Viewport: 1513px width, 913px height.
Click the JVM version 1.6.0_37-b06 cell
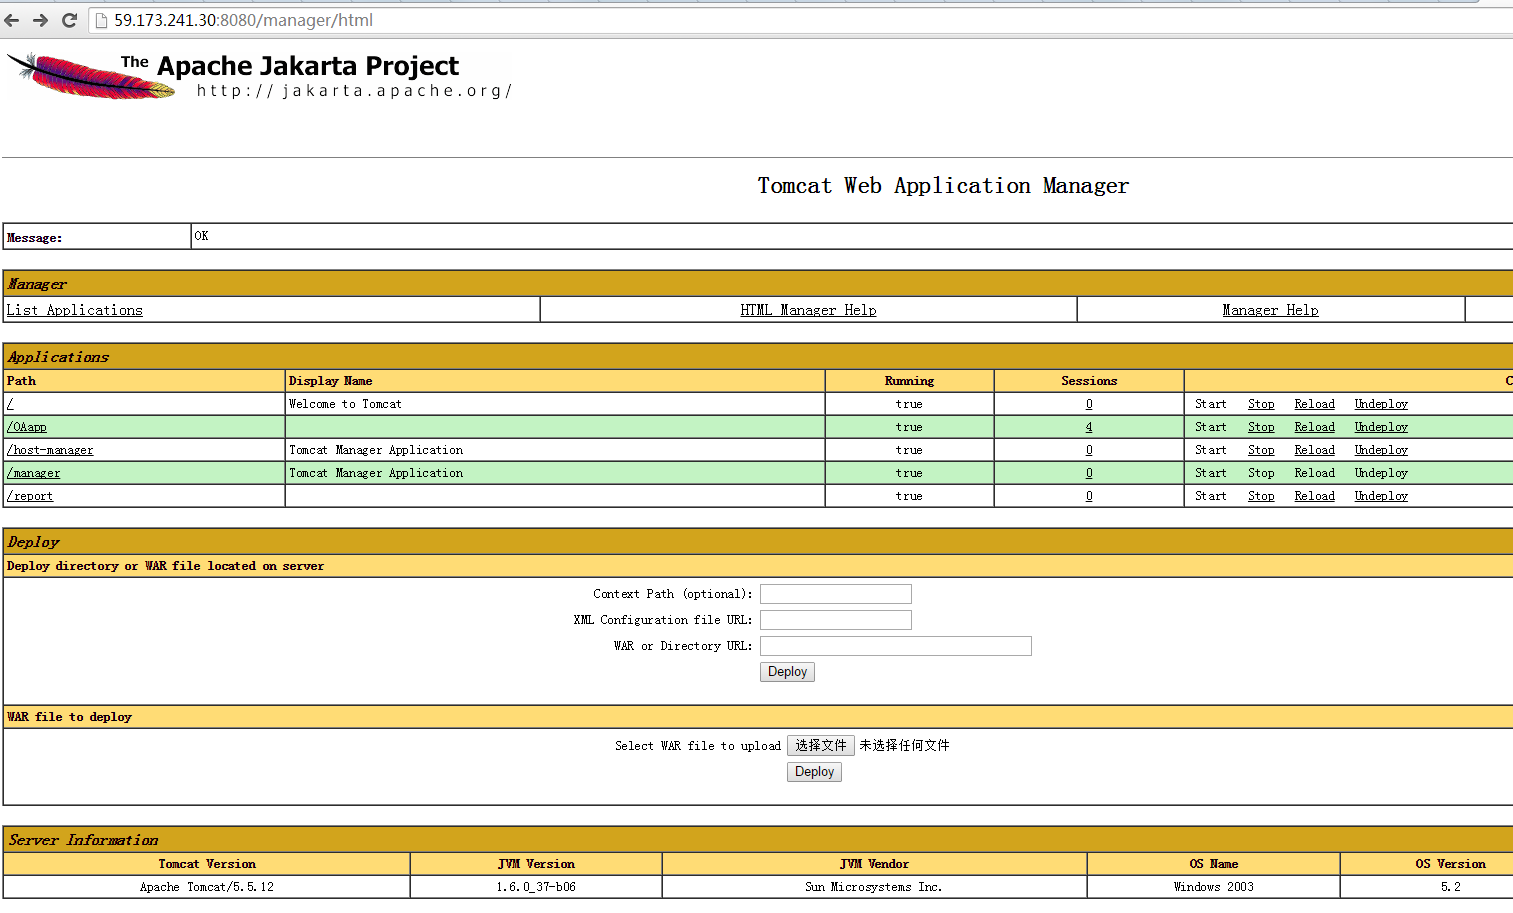pyautogui.click(x=536, y=887)
